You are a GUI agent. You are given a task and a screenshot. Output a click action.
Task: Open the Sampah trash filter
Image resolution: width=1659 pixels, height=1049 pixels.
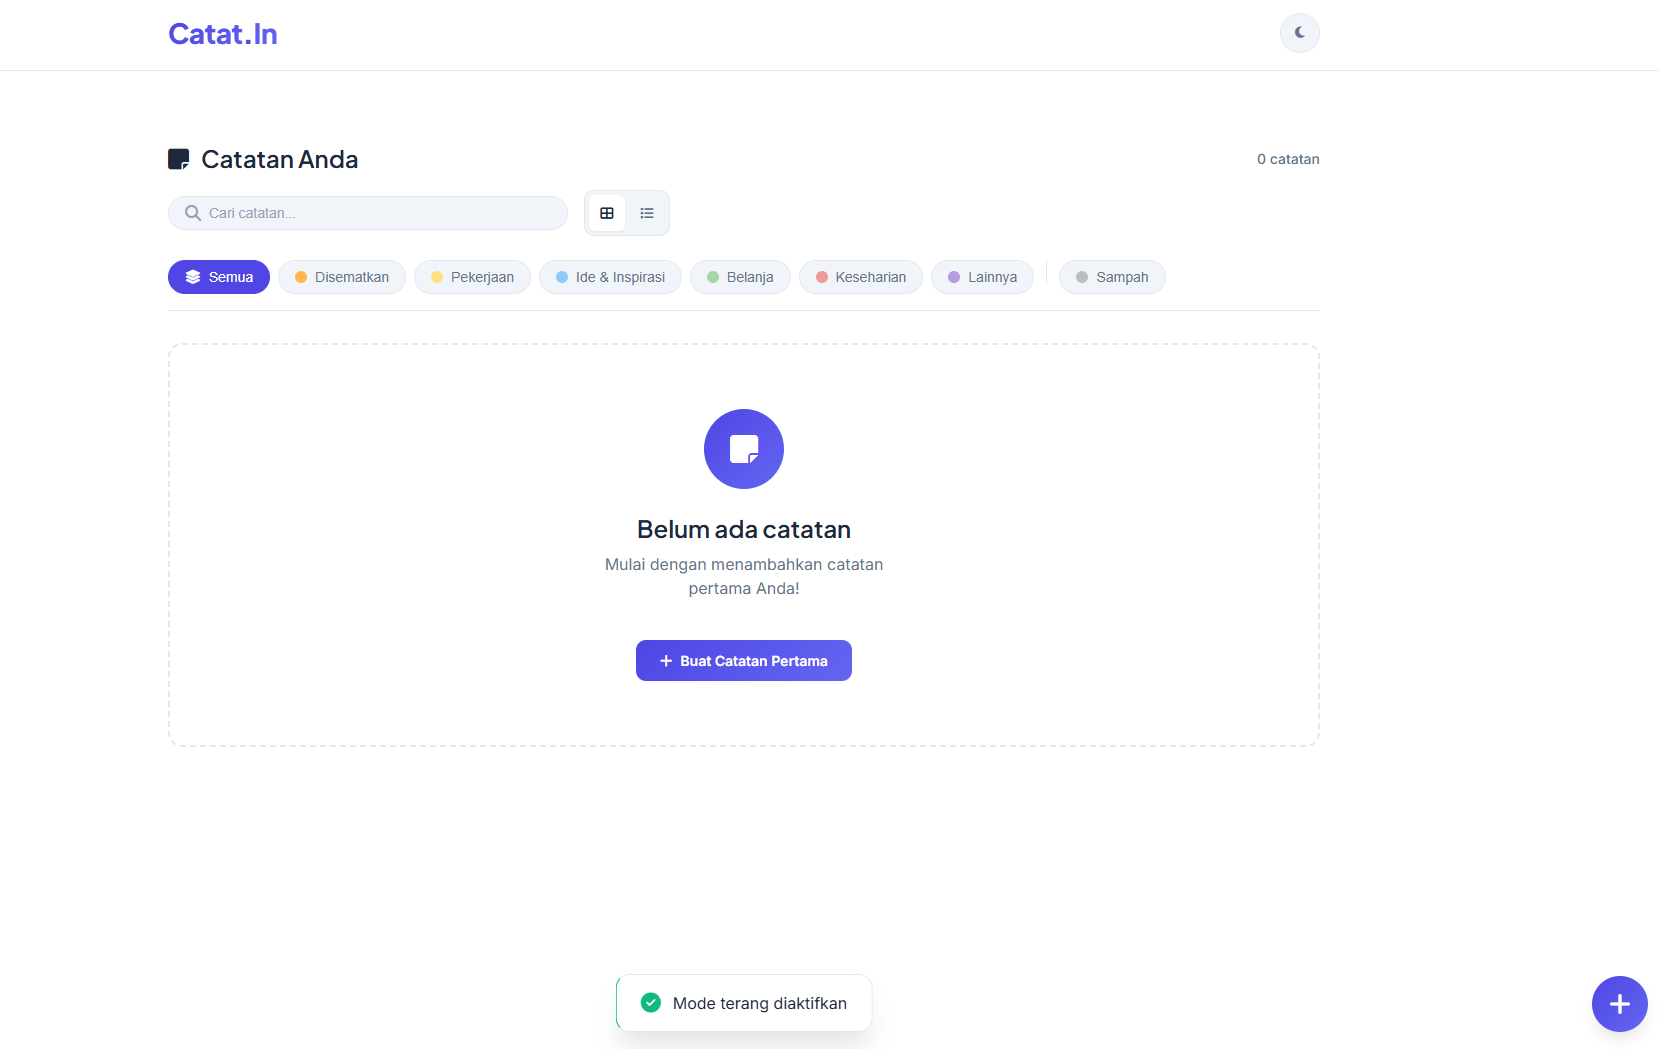click(1112, 277)
